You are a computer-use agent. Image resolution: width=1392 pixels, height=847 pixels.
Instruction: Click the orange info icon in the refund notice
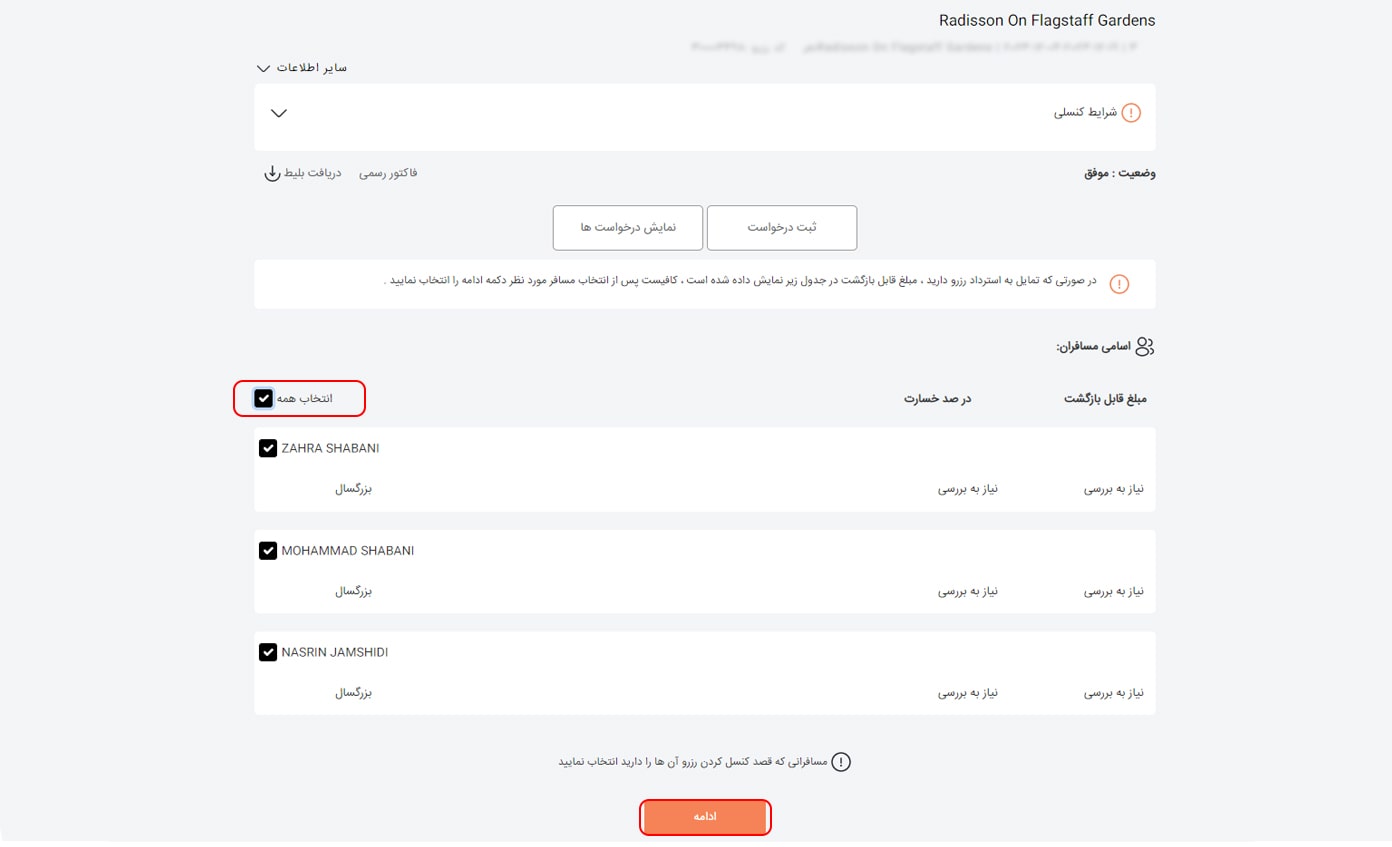[1119, 284]
